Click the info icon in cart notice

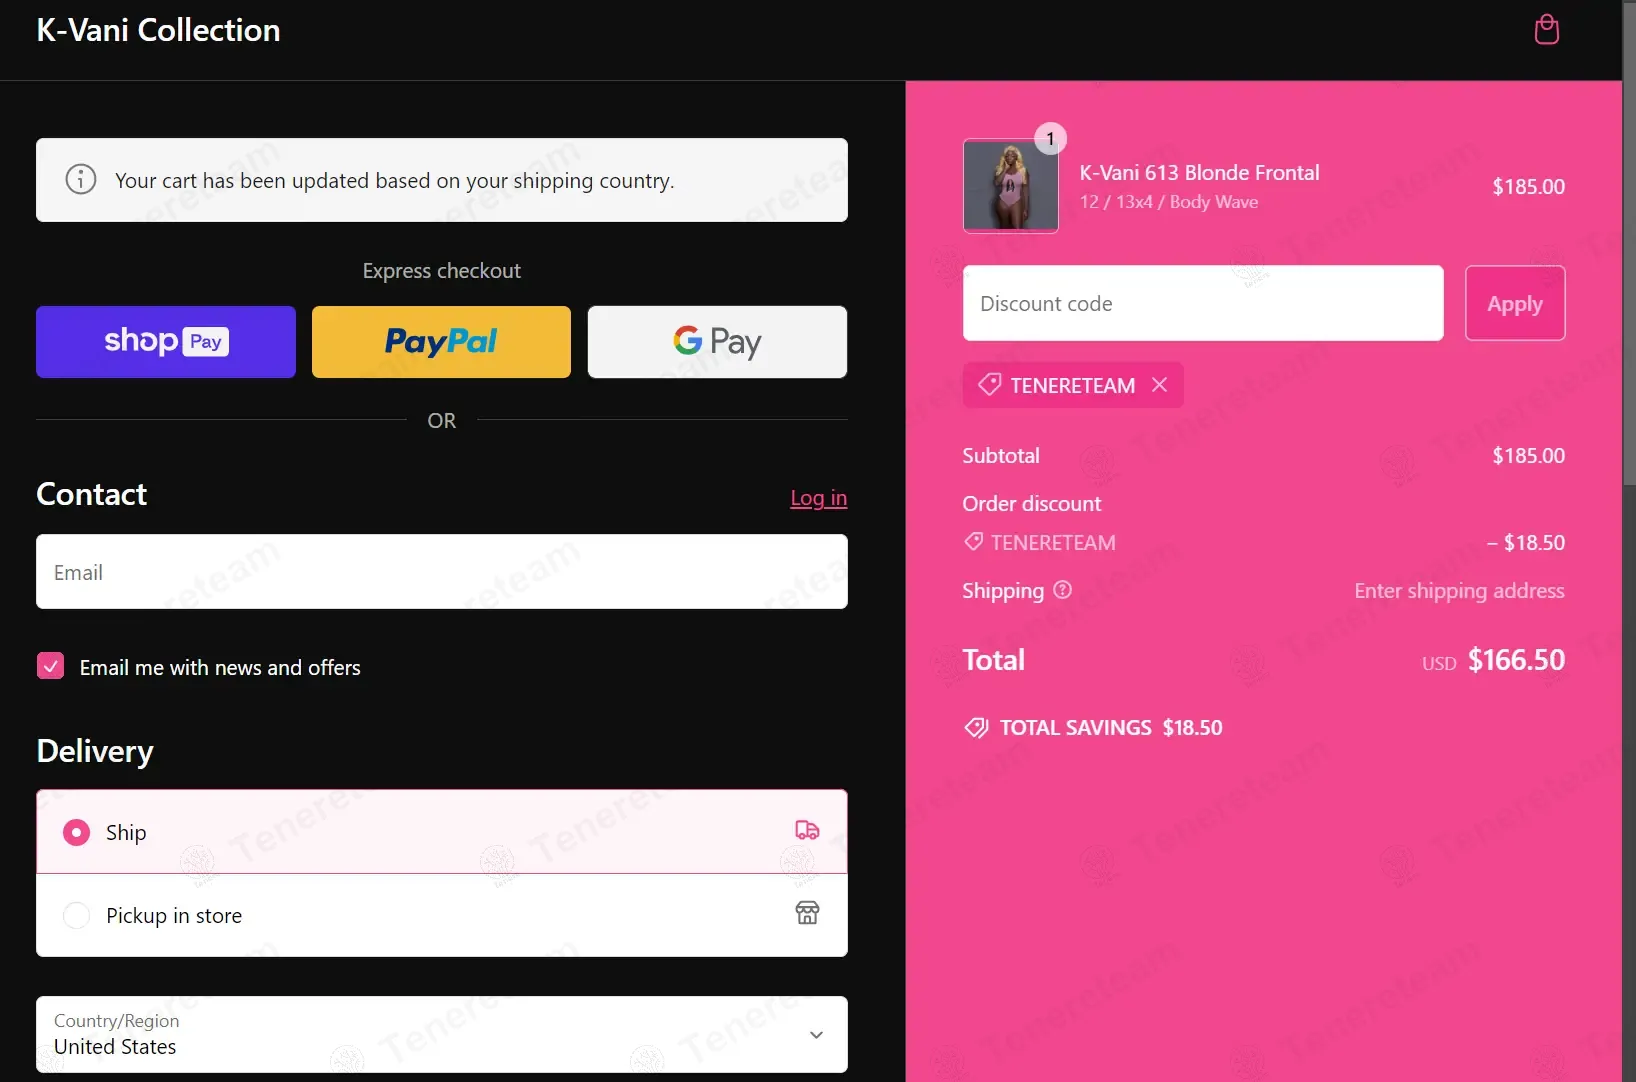[x=81, y=179]
